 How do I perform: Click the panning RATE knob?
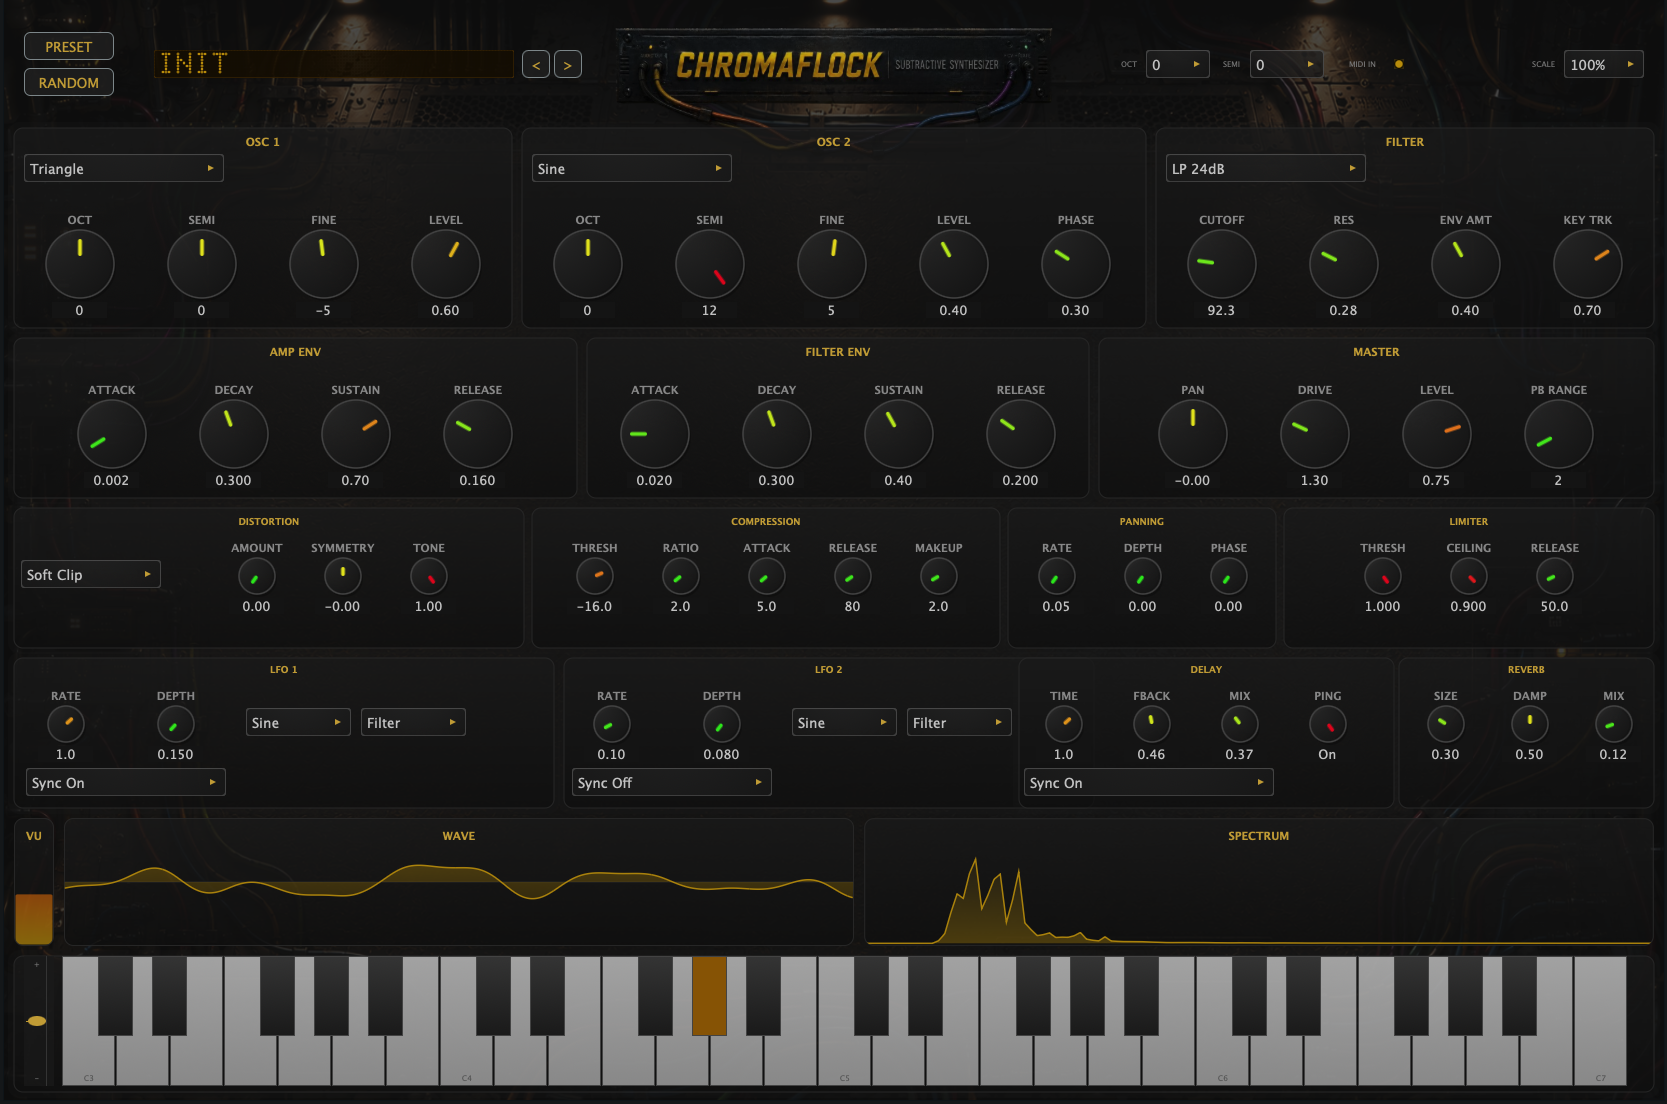click(1057, 577)
